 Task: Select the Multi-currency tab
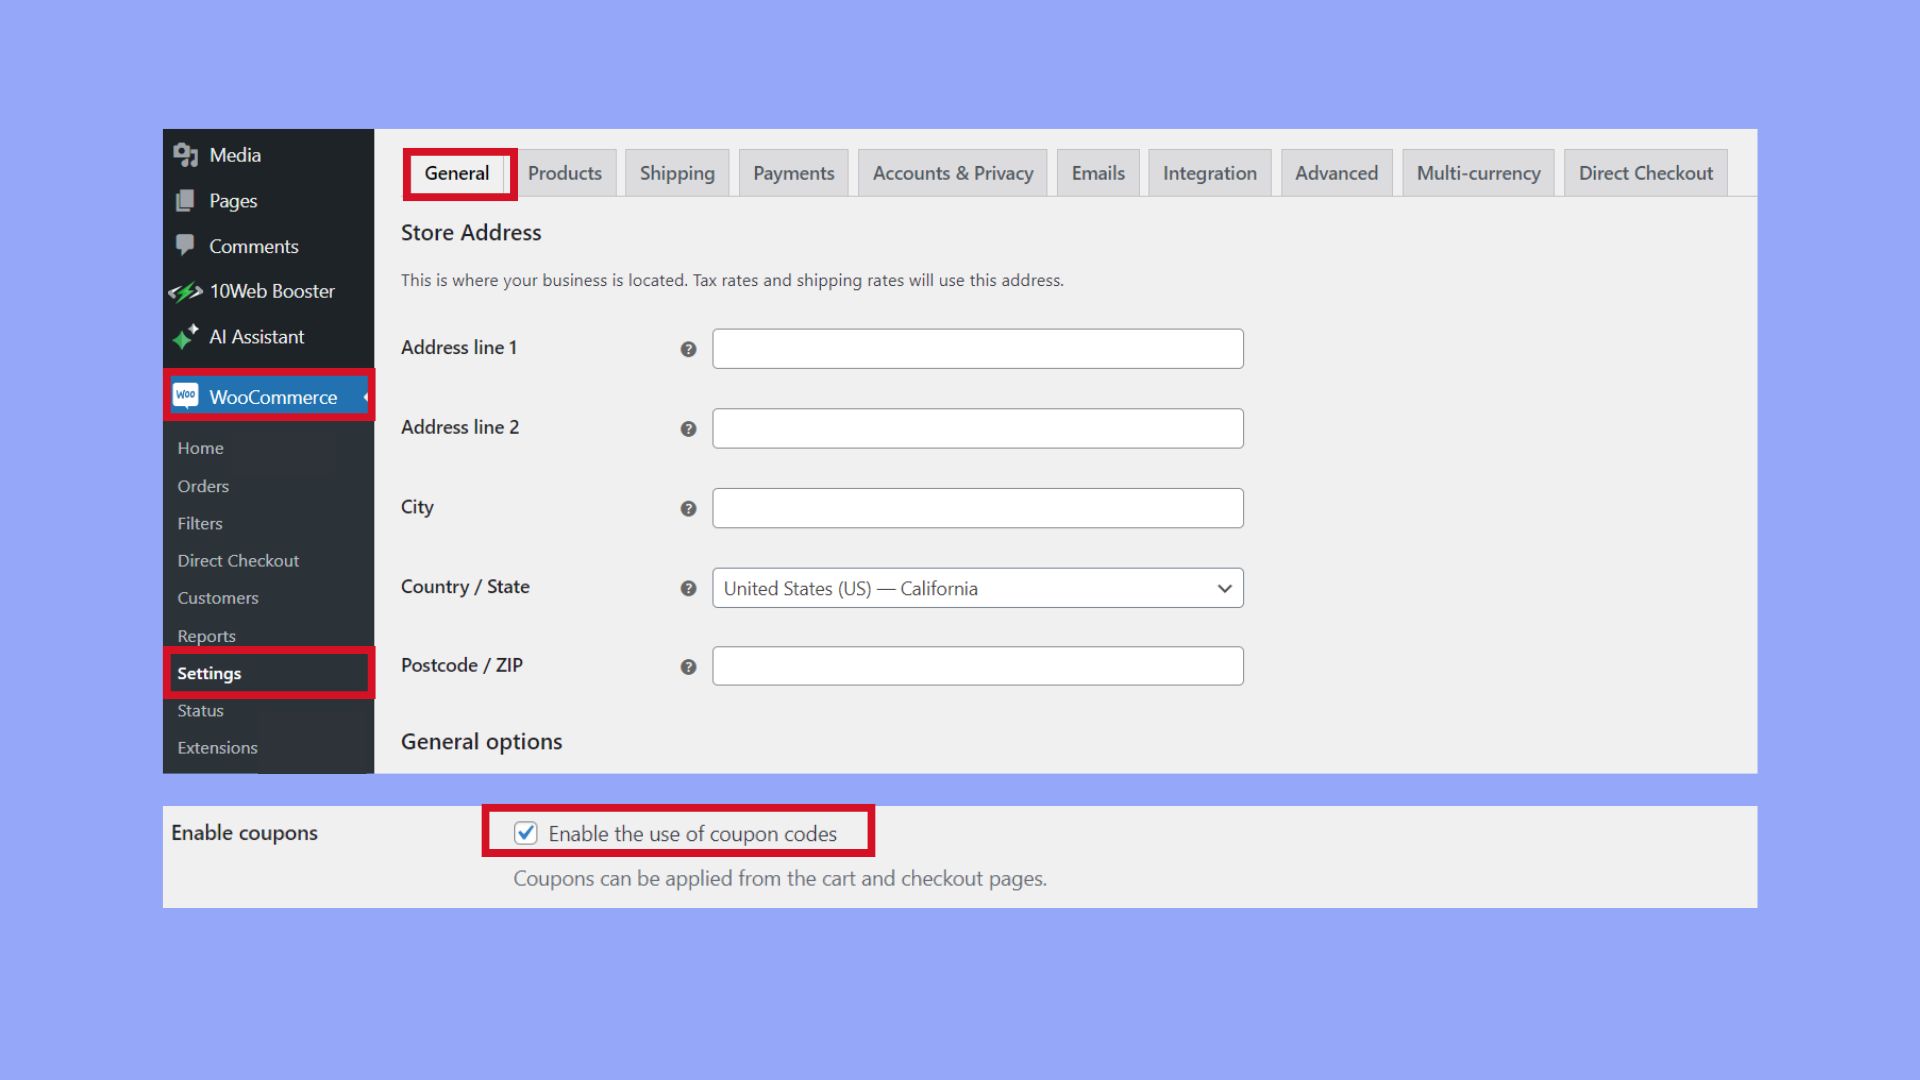[1478, 172]
